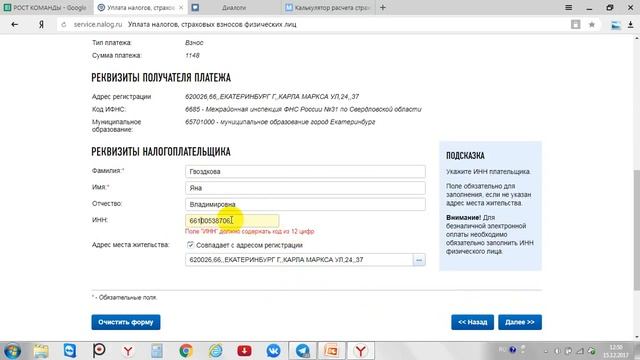Open the red download app in taskbar
The height and width of the screenshot is (360, 640).
244,351
